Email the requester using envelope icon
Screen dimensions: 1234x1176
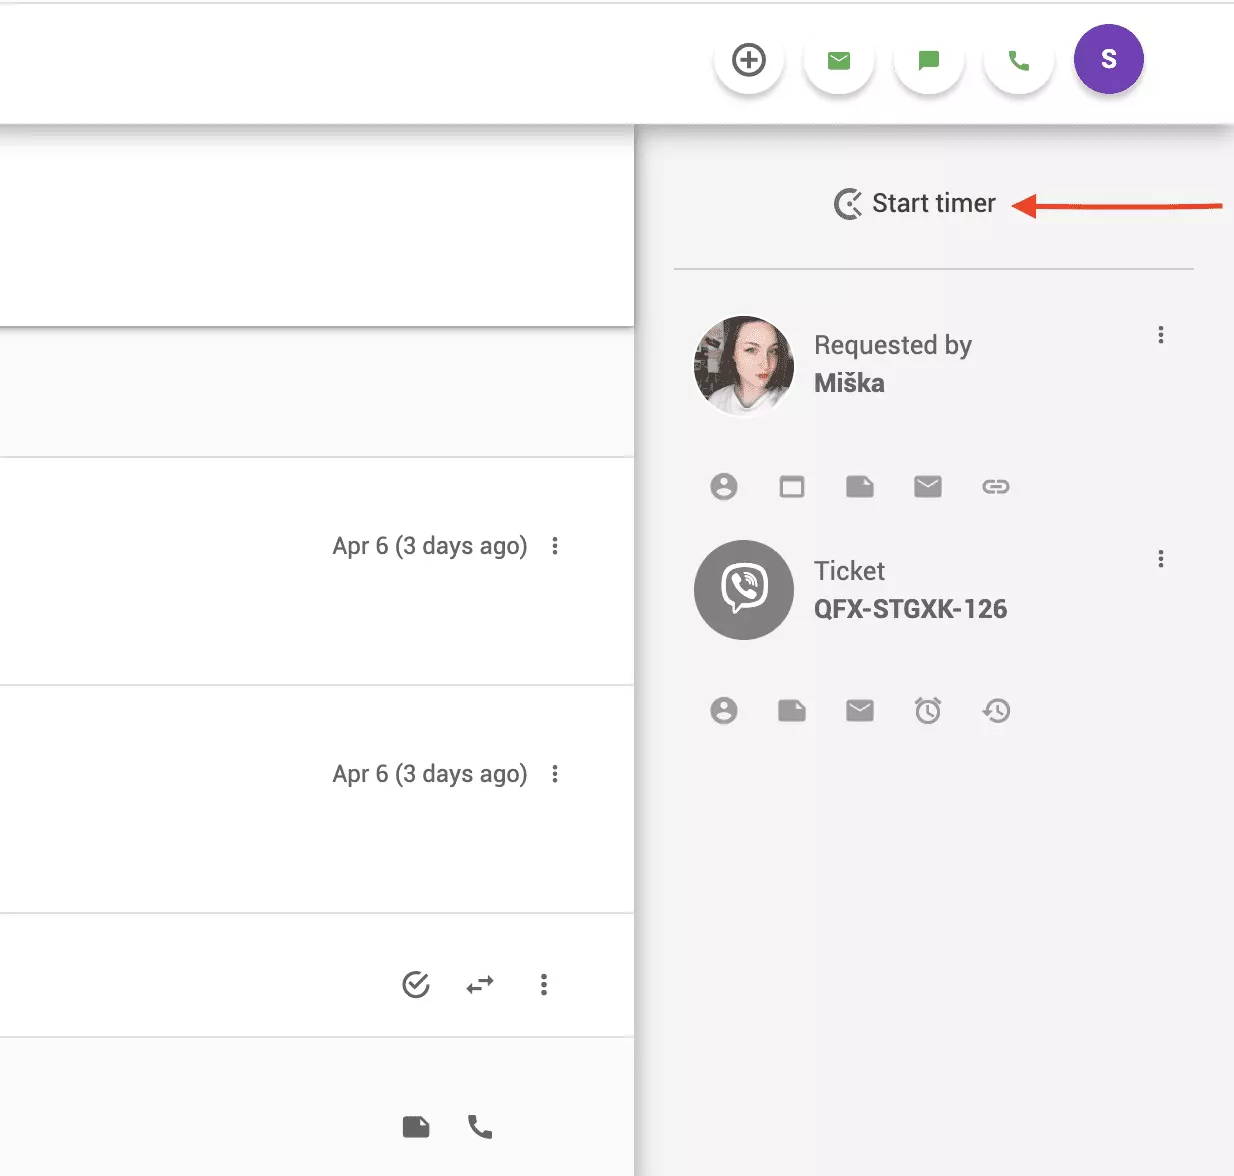click(x=928, y=487)
